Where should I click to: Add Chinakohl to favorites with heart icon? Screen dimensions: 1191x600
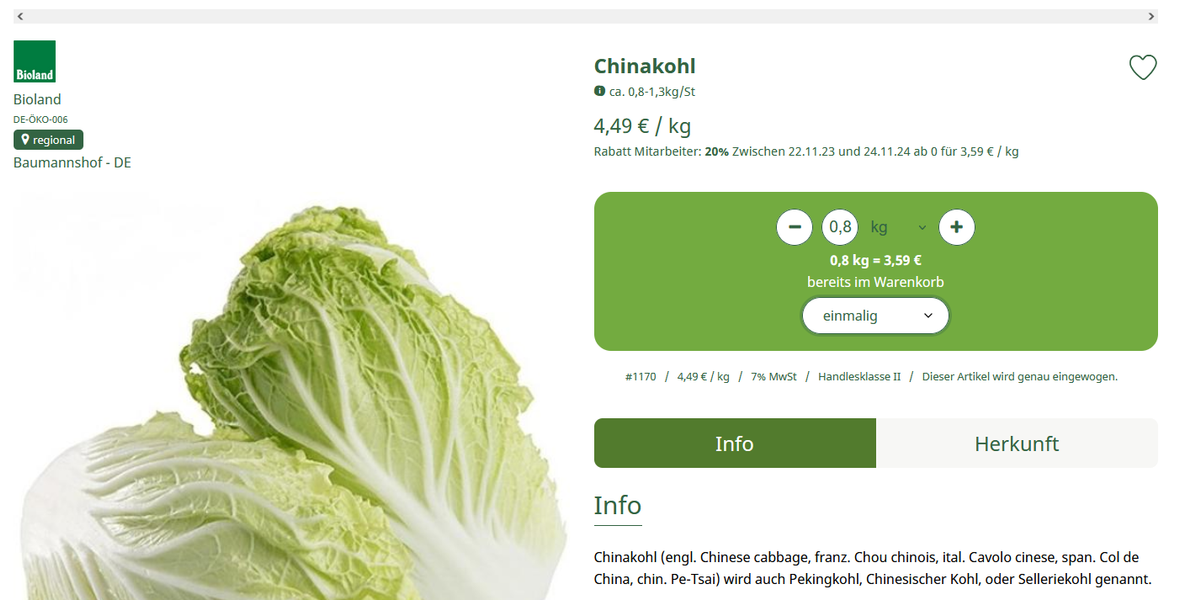(x=1142, y=68)
